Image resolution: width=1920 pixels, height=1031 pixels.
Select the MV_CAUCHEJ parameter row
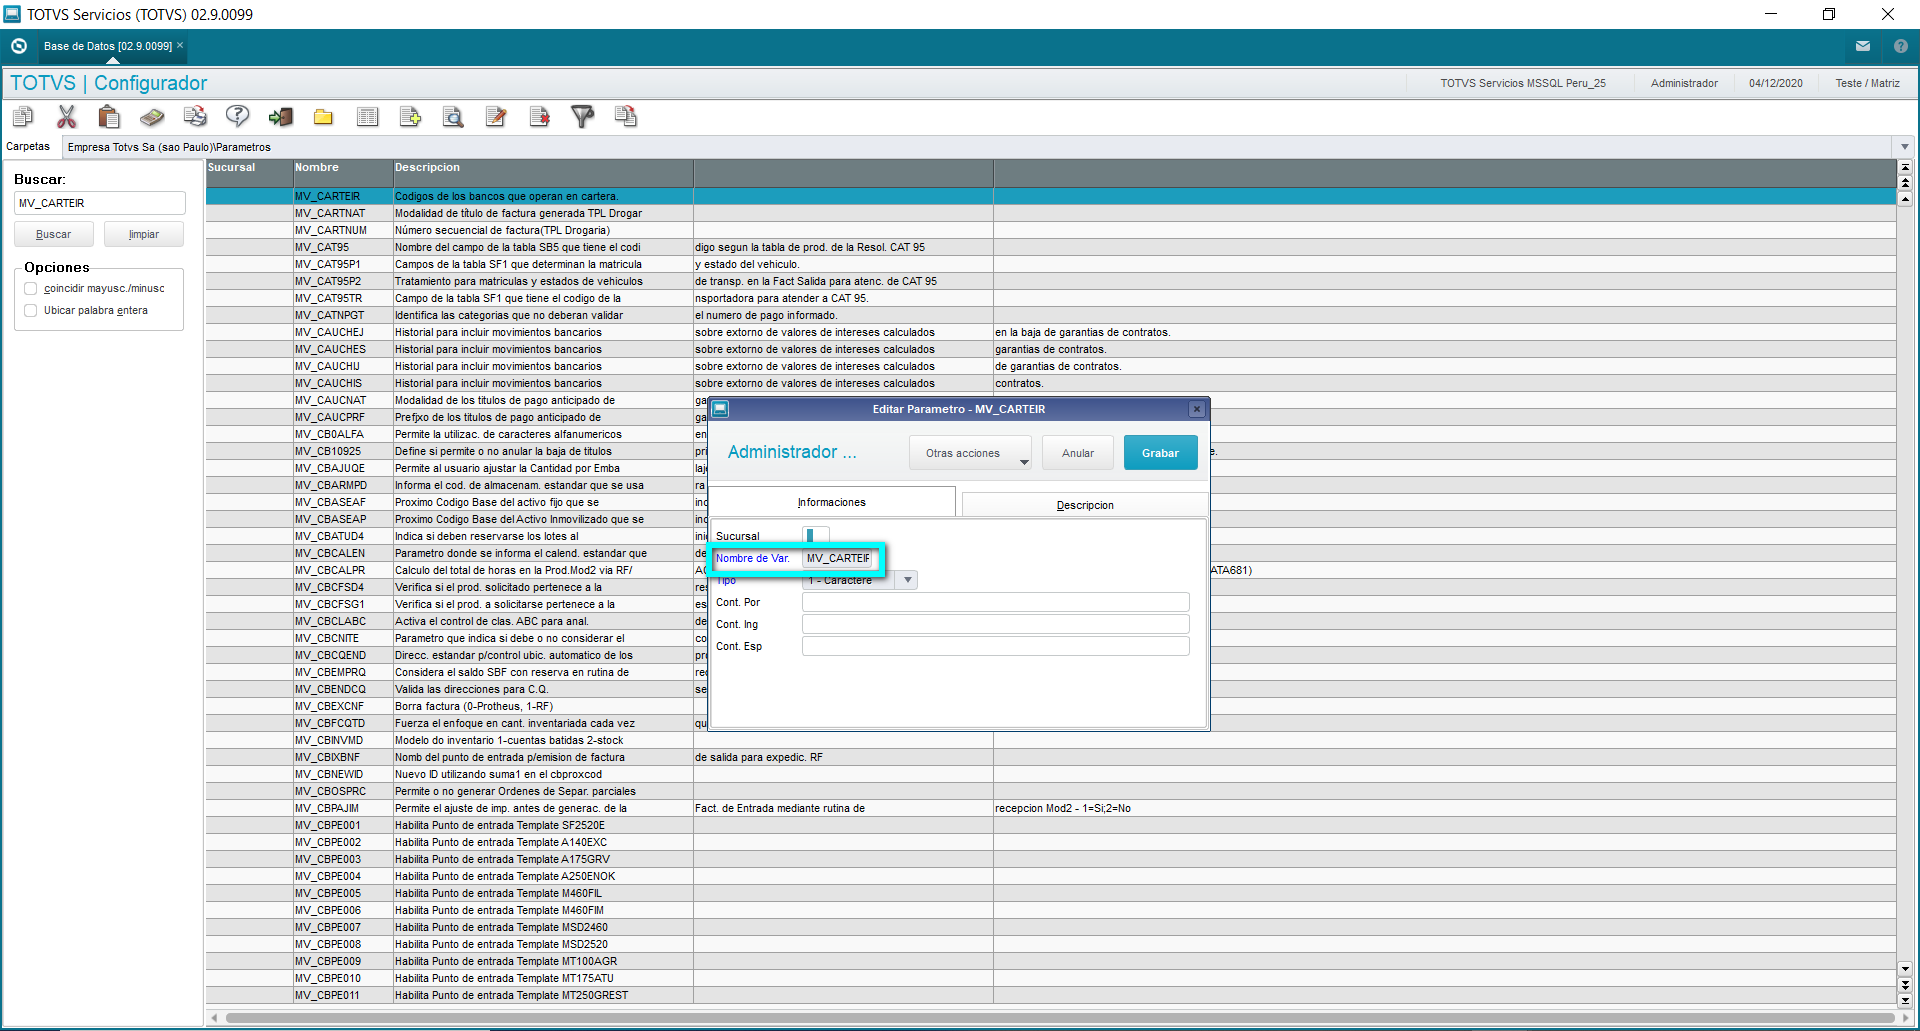pos(1050,332)
